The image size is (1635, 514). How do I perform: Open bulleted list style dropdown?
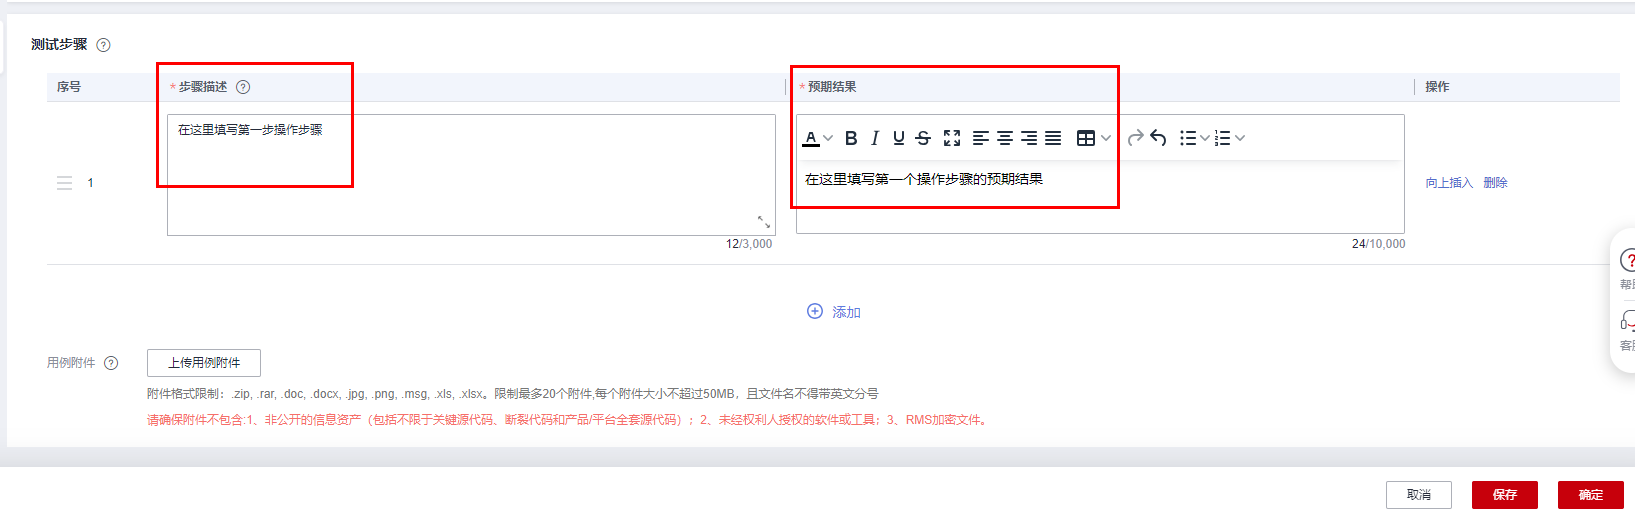[1204, 138]
